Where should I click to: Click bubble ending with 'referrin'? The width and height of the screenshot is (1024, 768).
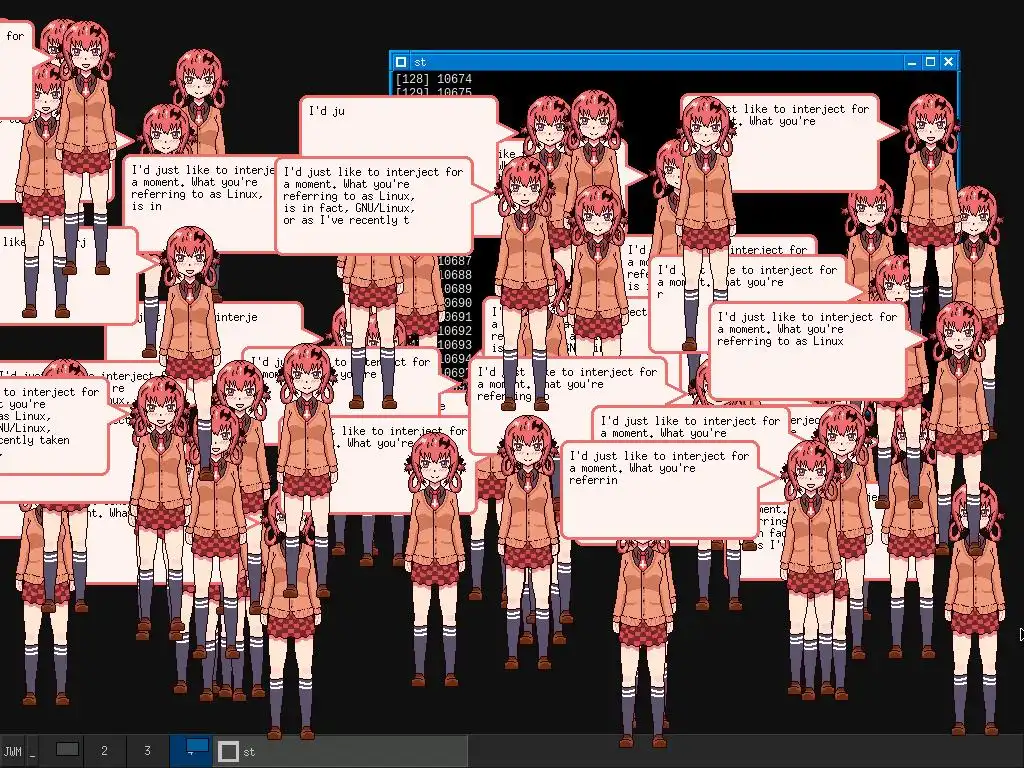click(x=660, y=490)
